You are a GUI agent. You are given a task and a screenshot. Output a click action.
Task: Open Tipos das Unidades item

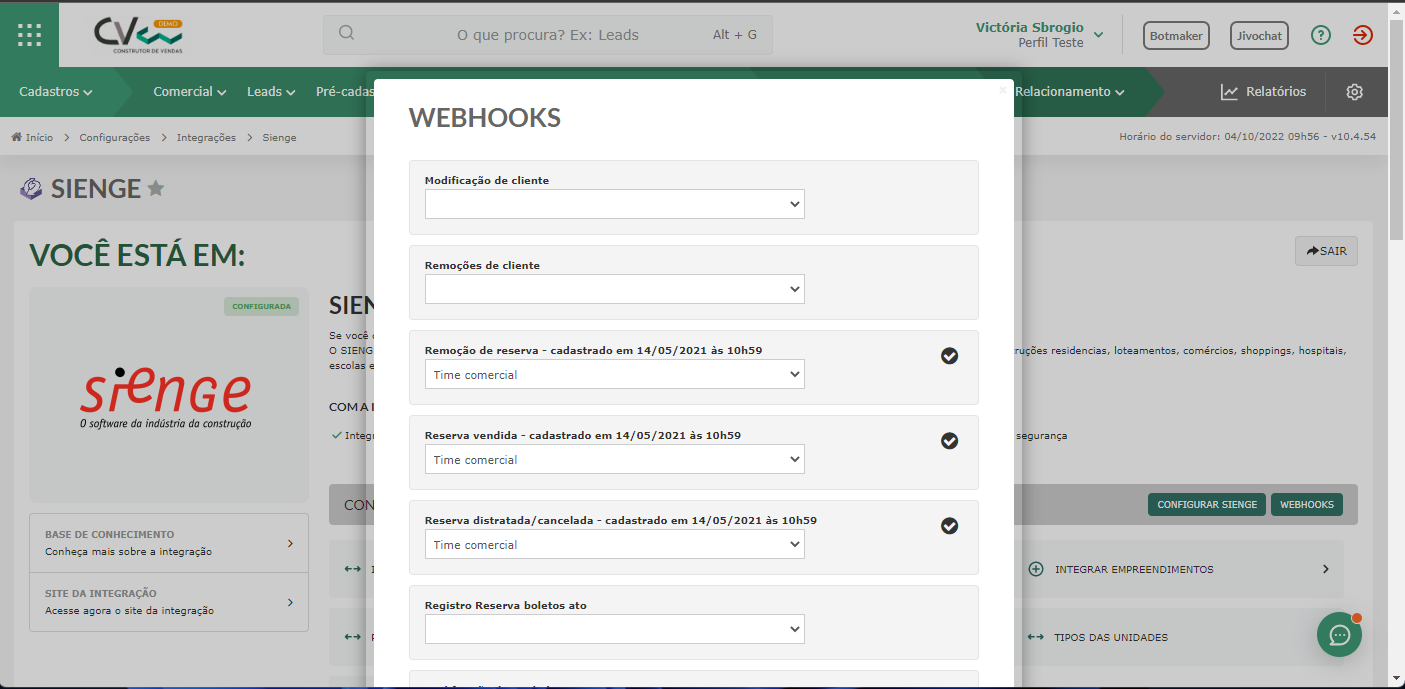click(x=1180, y=637)
